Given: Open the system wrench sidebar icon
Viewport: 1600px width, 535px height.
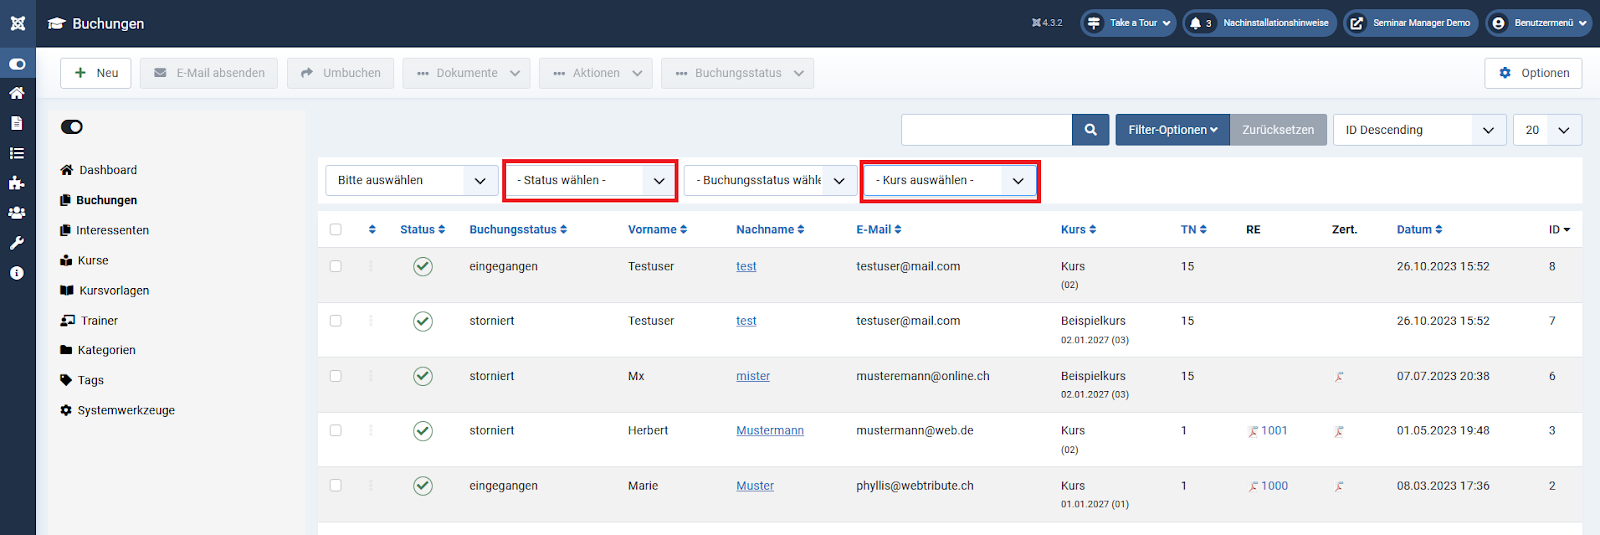Looking at the screenshot, I should [x=17, y=243].
